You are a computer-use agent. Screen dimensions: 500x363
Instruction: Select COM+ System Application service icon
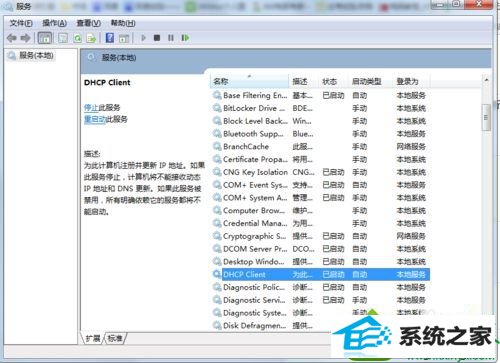(217, 198)
